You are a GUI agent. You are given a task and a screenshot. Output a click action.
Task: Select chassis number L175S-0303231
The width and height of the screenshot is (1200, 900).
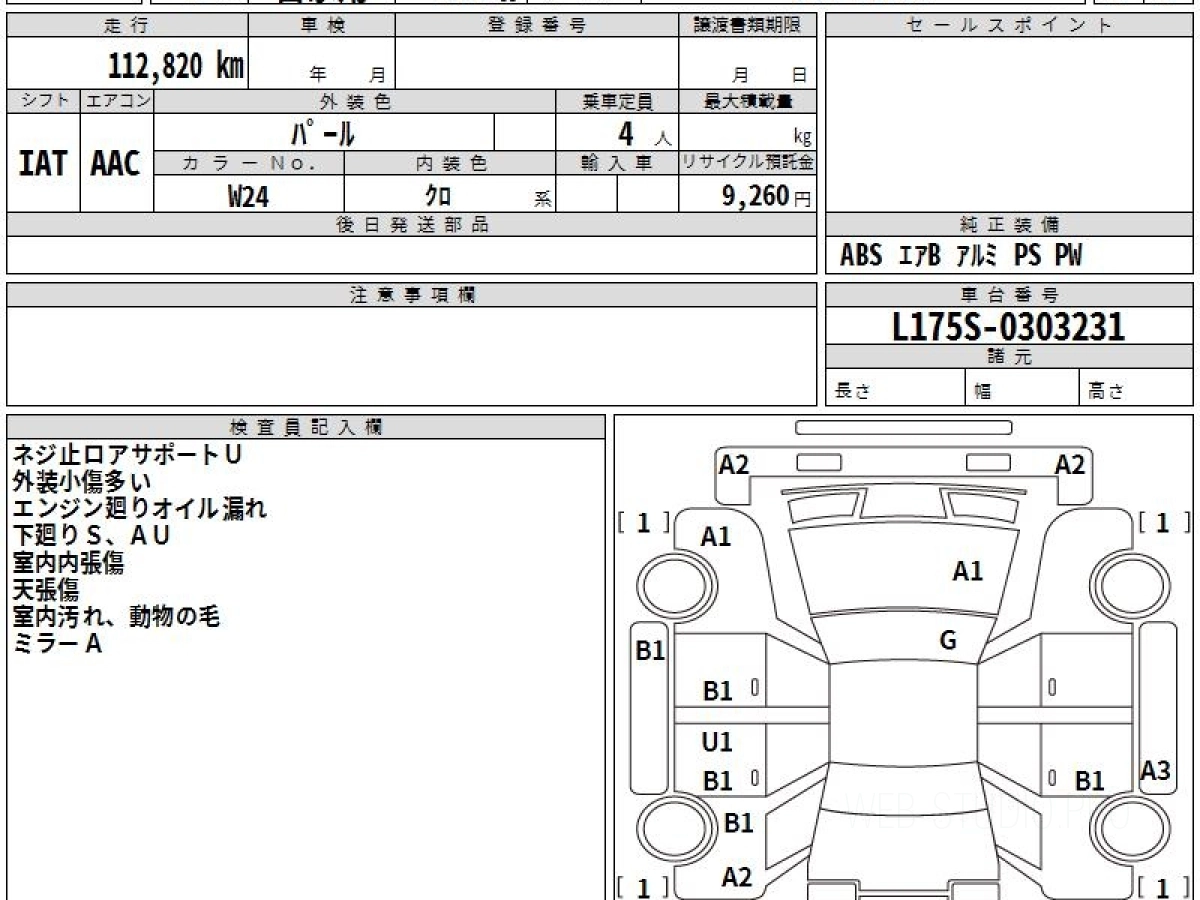1009,326
